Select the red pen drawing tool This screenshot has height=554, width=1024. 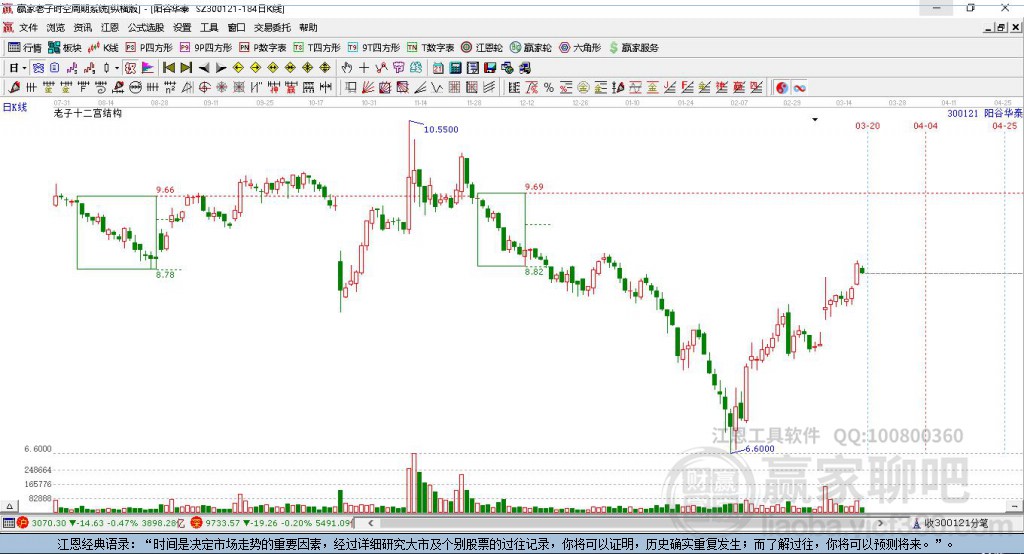click(x=14, y=87)
